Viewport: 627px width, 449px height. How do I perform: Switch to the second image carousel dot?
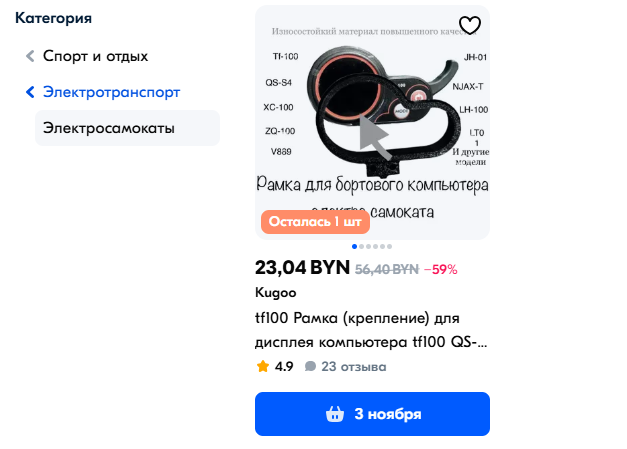tap(361, 246)
